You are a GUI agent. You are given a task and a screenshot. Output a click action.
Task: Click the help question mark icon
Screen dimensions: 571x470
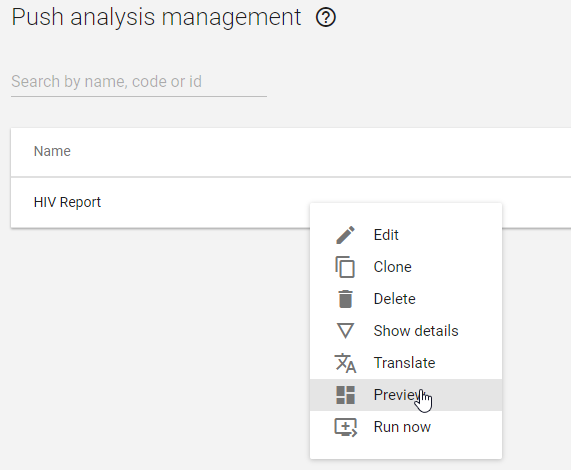coord(326,17)
